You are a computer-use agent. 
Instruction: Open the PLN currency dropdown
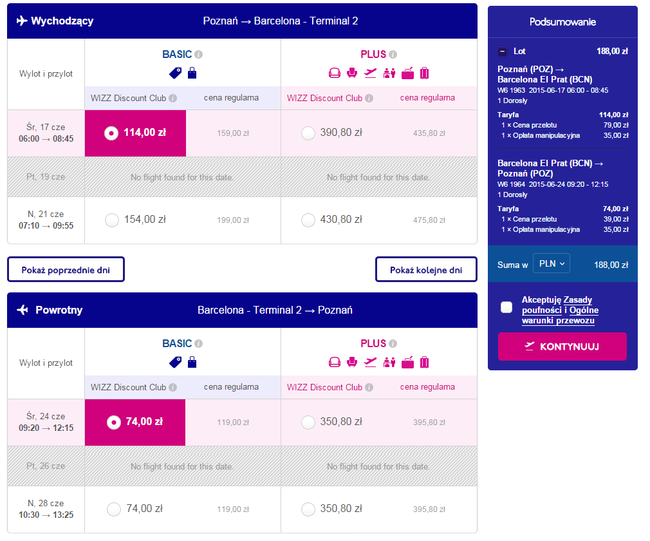(550, 264)
